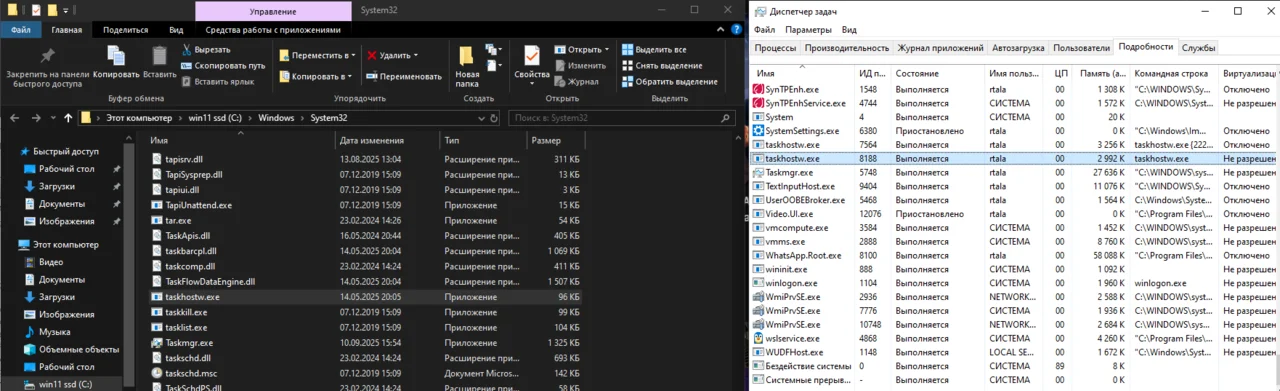
Task: Click the Rename (Переименовать) icon
Action: coord(372,76)
